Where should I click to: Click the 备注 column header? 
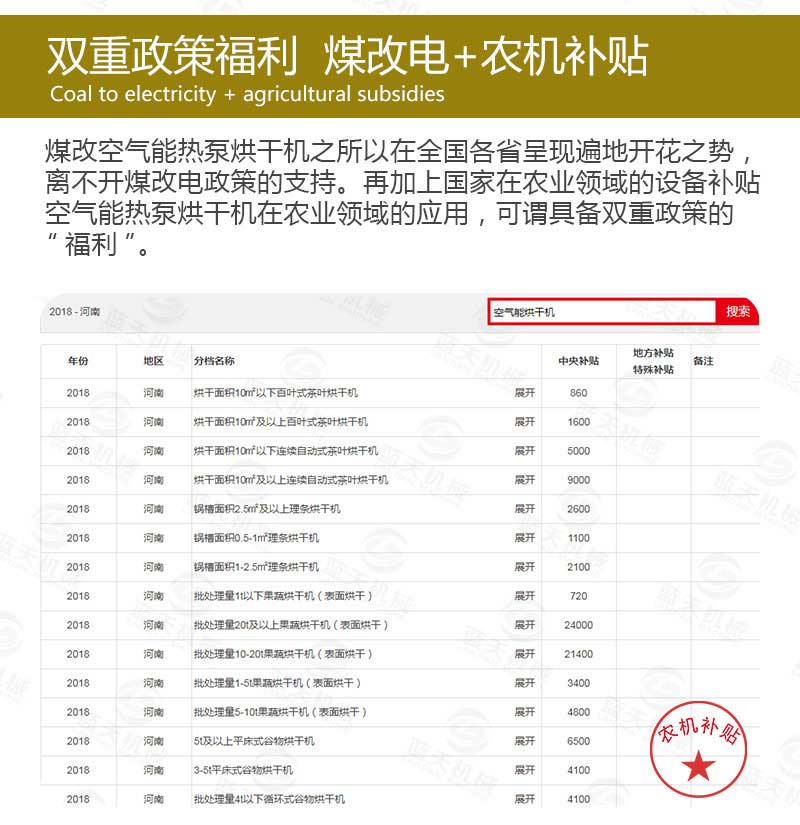(705, 362)
